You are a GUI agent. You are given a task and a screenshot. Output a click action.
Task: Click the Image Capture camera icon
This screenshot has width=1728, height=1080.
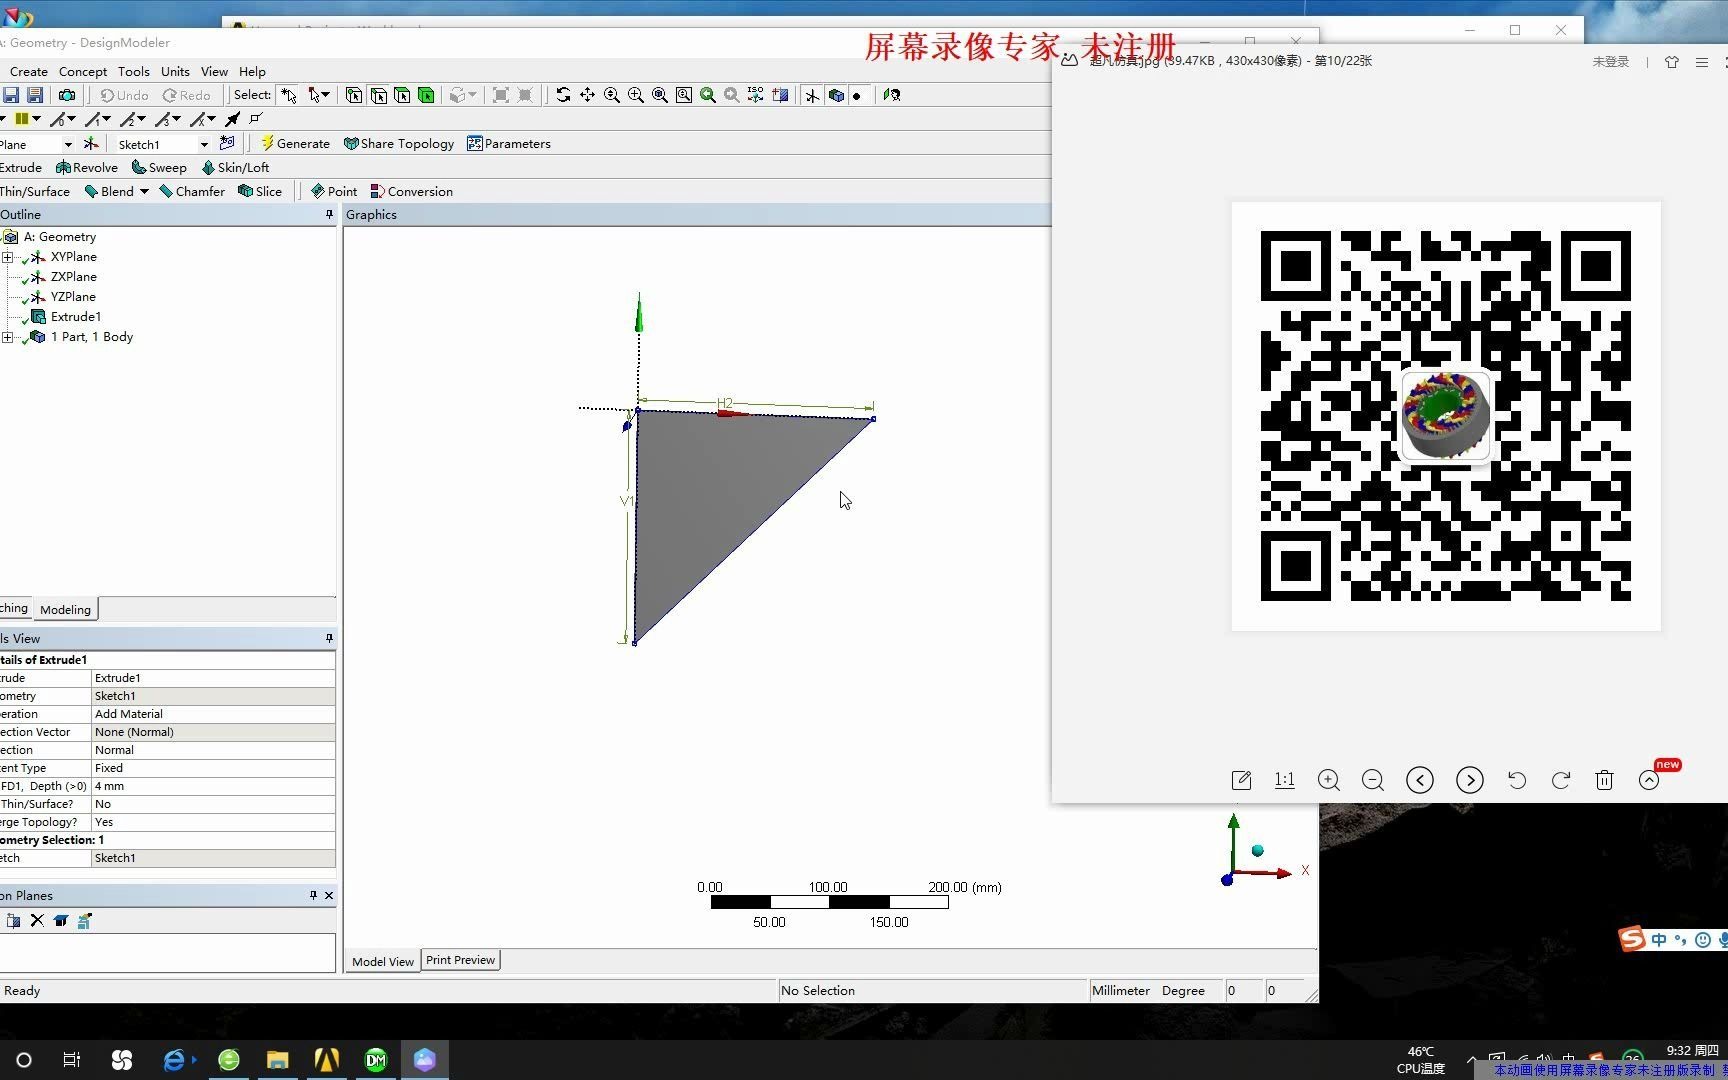[x=67, y=95]
